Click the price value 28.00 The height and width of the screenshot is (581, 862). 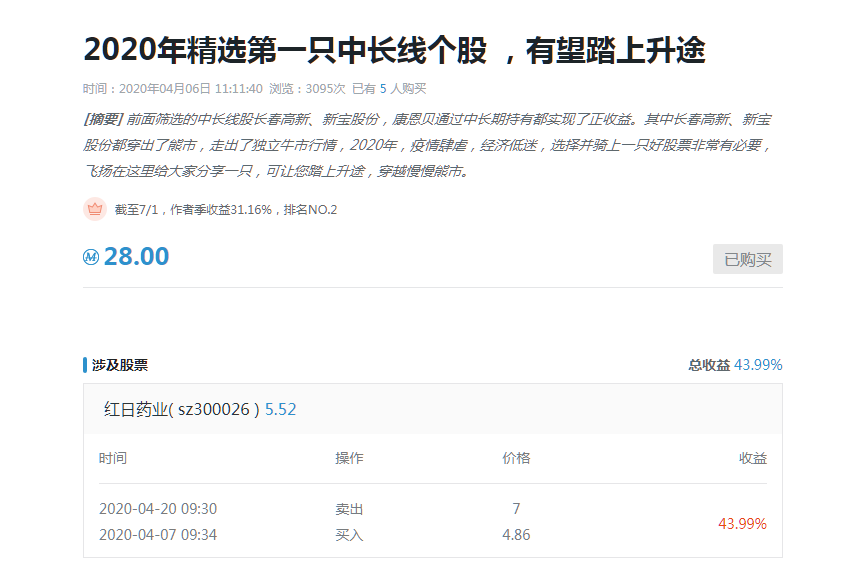coord(136,257)
